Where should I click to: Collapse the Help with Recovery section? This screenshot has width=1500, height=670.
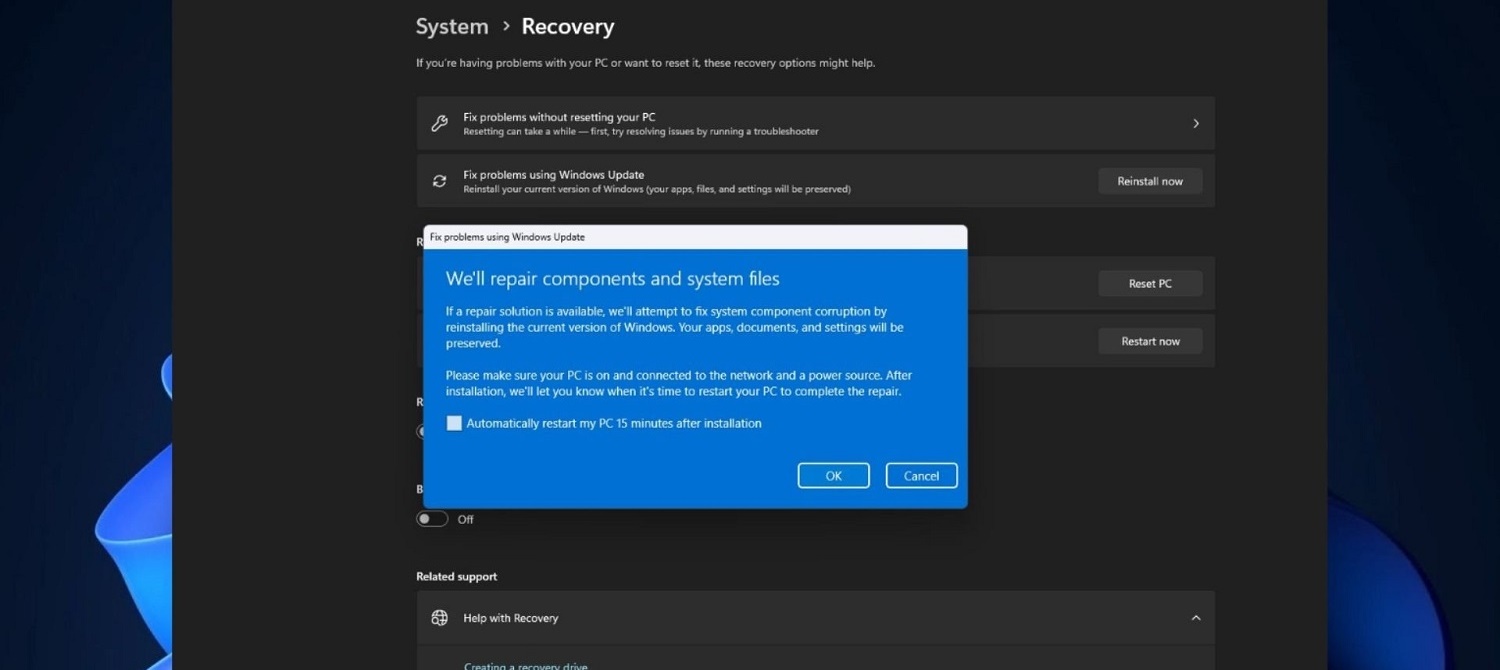(x=1195, y=617)
